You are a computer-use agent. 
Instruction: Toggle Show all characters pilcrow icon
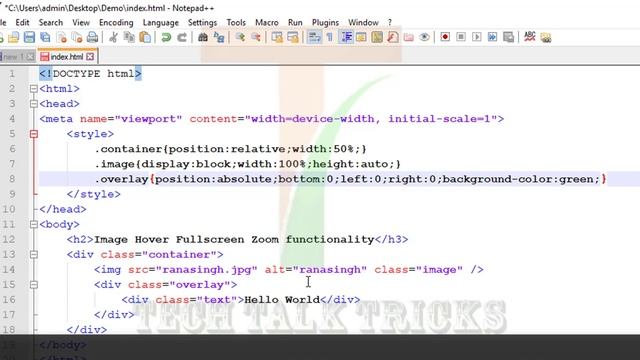tap(330, 38)
